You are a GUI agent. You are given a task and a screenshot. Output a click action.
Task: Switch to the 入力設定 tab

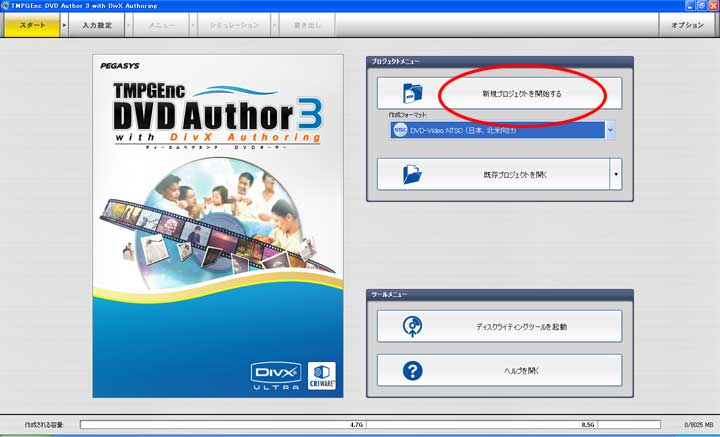point(97,25)
